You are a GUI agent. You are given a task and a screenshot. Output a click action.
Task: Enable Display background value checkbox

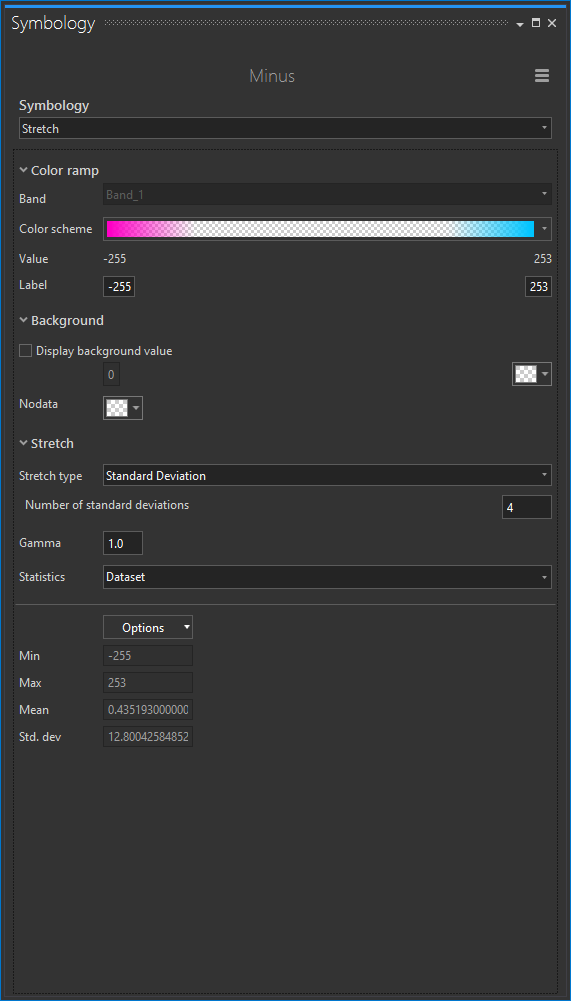point(26,350)
